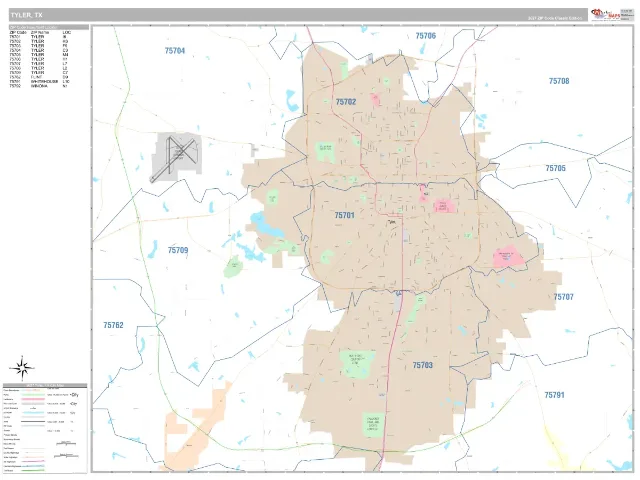The width and height of the screenshot is (640, 480).
Task: Click the WHITEHOUSE row in ZIP index
Action: point(39,82)
